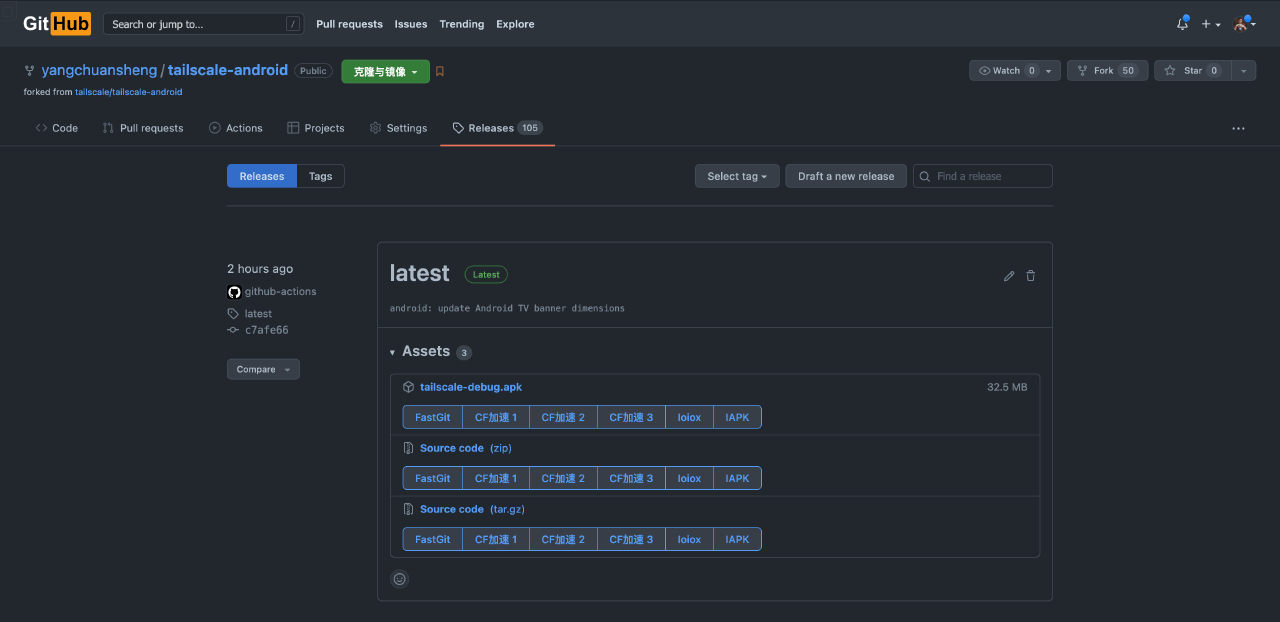Screen dimensions: 1280x622
Task: Download tailscale-debug.apk
Action: (471, 387)
